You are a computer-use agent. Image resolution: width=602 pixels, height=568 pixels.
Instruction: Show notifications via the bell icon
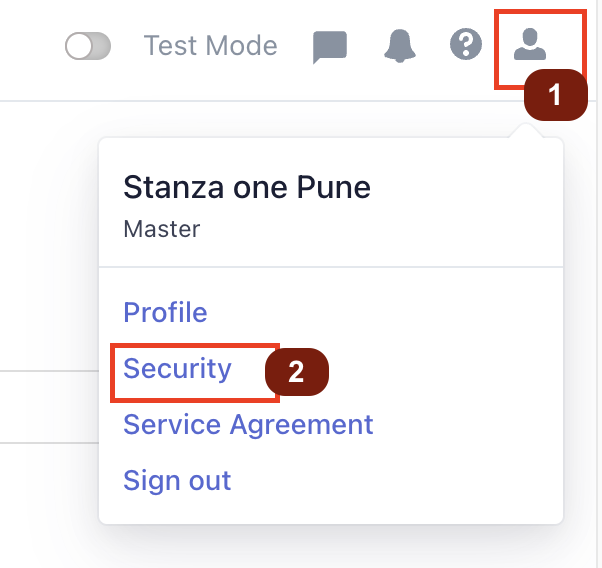coord(400,45)
